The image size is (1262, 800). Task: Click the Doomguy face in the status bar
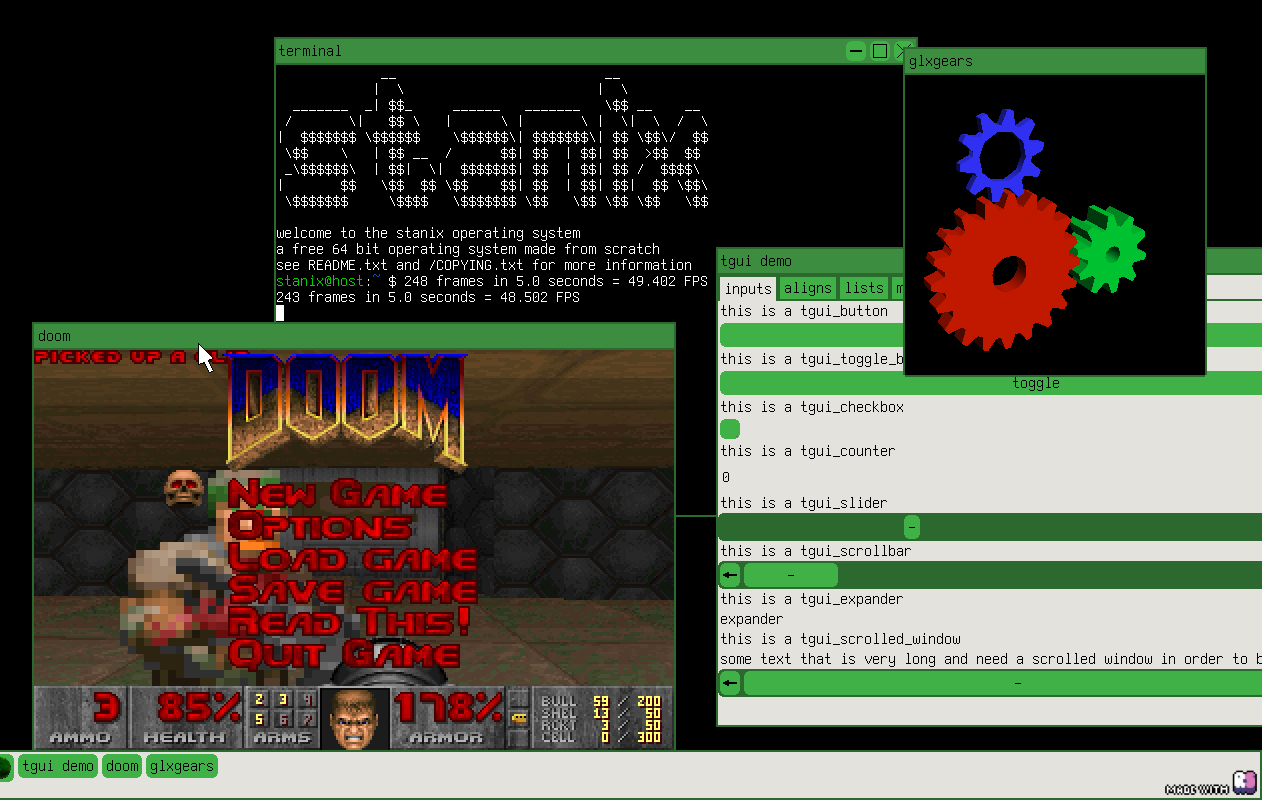[x=355, y=718]
